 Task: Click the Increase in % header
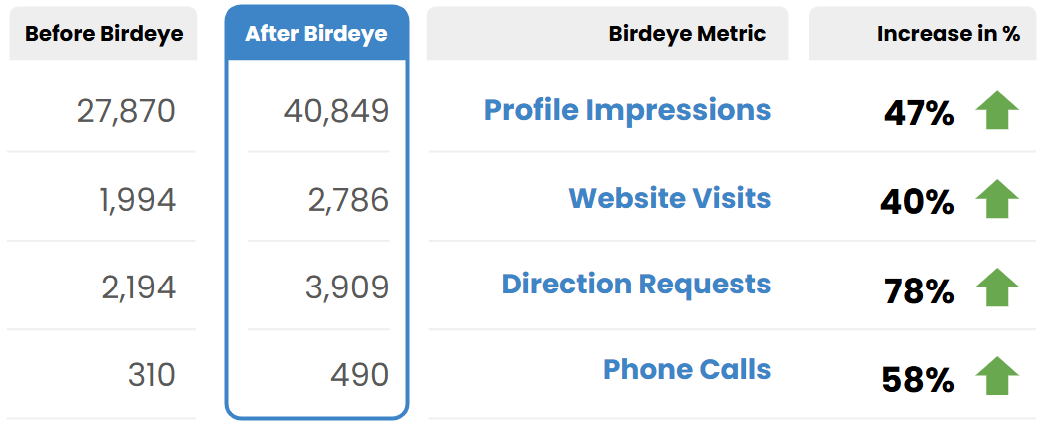(x=948, y=34)
